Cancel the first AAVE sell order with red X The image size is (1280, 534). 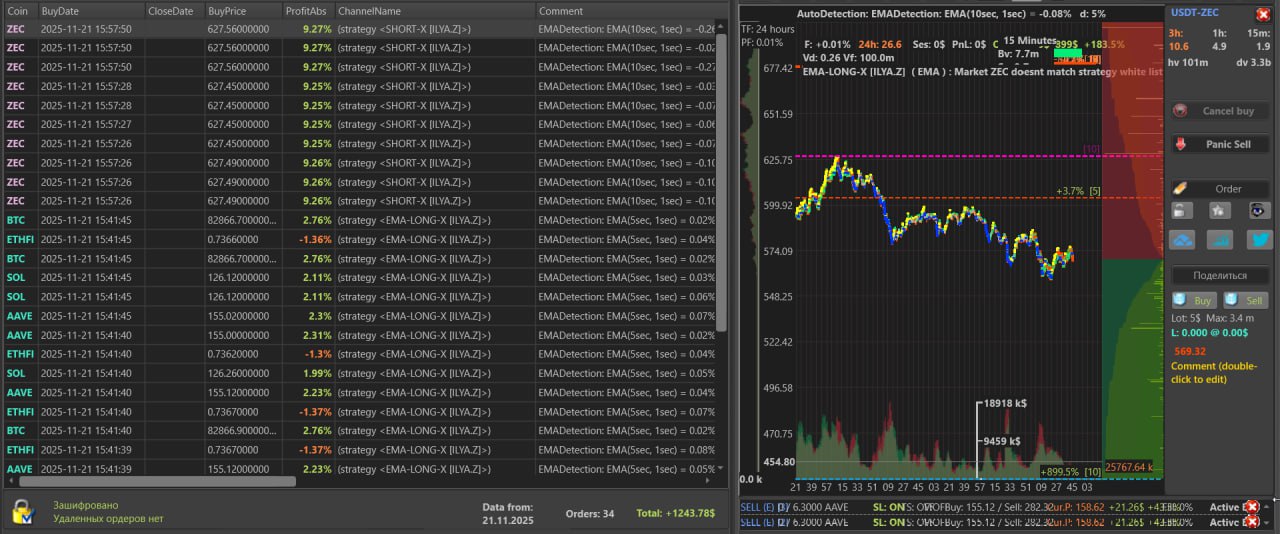1251,508
